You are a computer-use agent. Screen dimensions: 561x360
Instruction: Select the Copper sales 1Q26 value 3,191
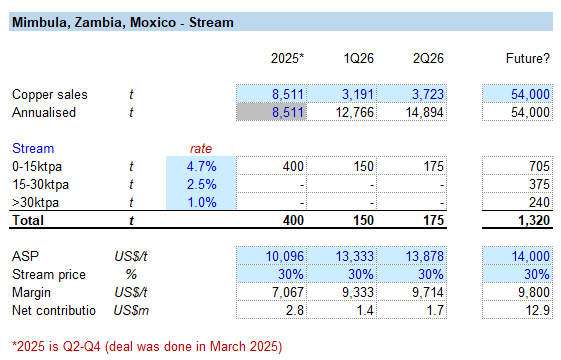coord(342,94)
